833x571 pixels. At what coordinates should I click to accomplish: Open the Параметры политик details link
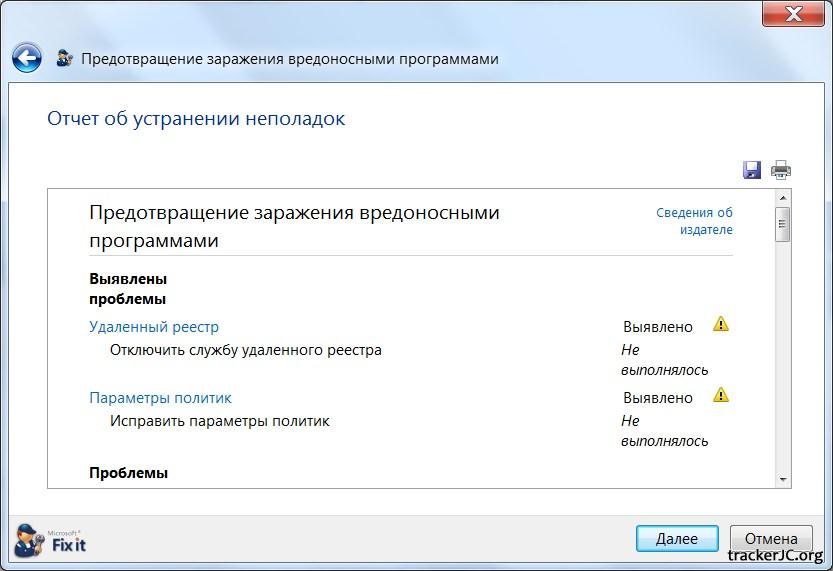160,398
